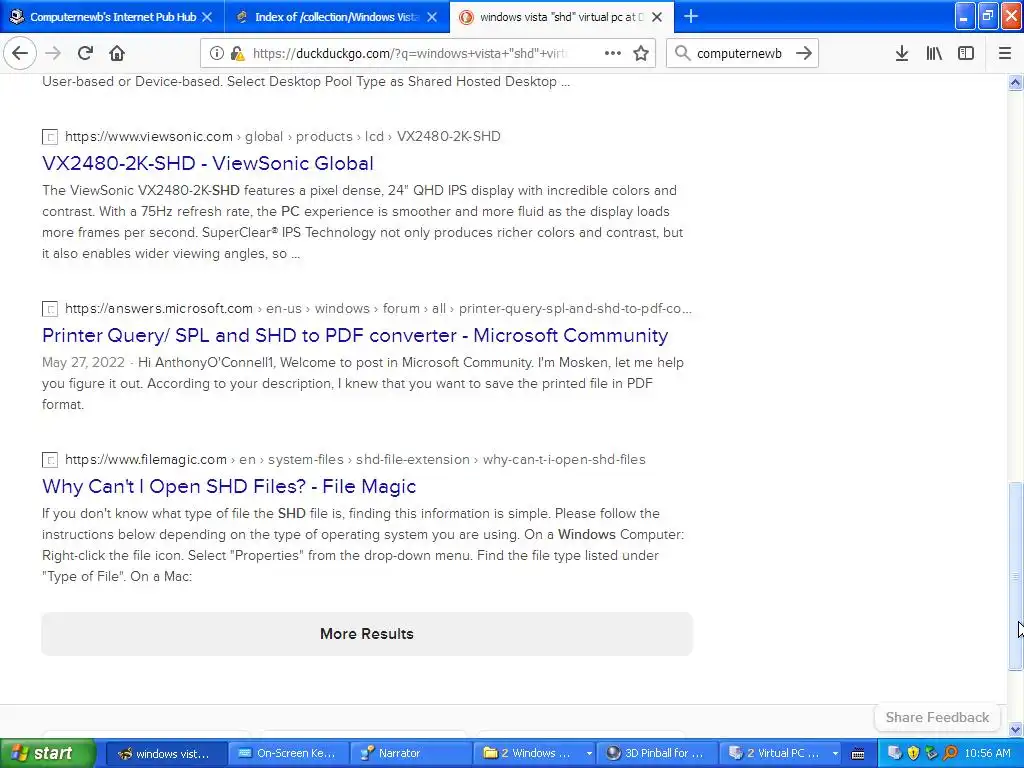The height and width of the screenshot is (768, 1024).
Task: Expand the 2 Virtual PC taskbar group
Action: pos(779,754)
